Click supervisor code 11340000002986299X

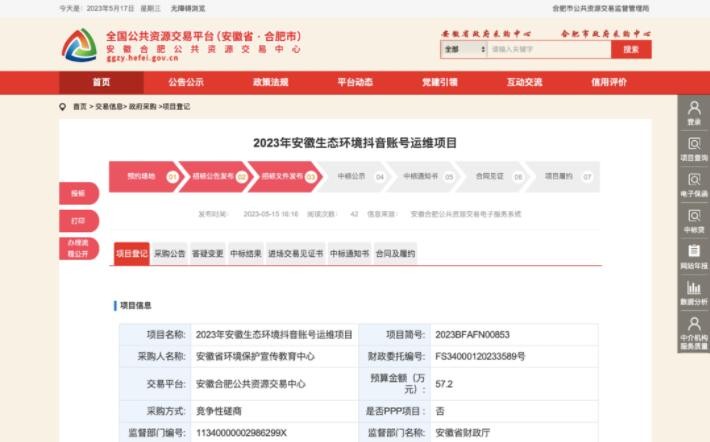(x=241, y=433)
